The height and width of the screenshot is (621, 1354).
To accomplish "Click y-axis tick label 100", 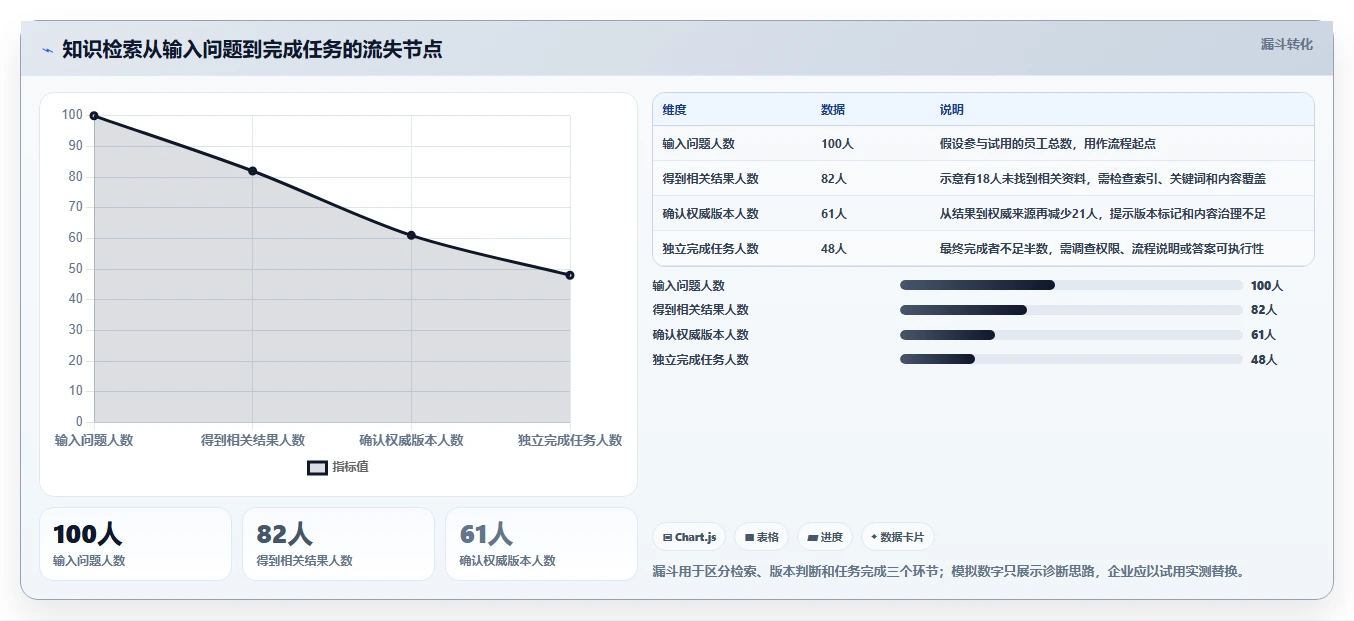I will point(72,115).
